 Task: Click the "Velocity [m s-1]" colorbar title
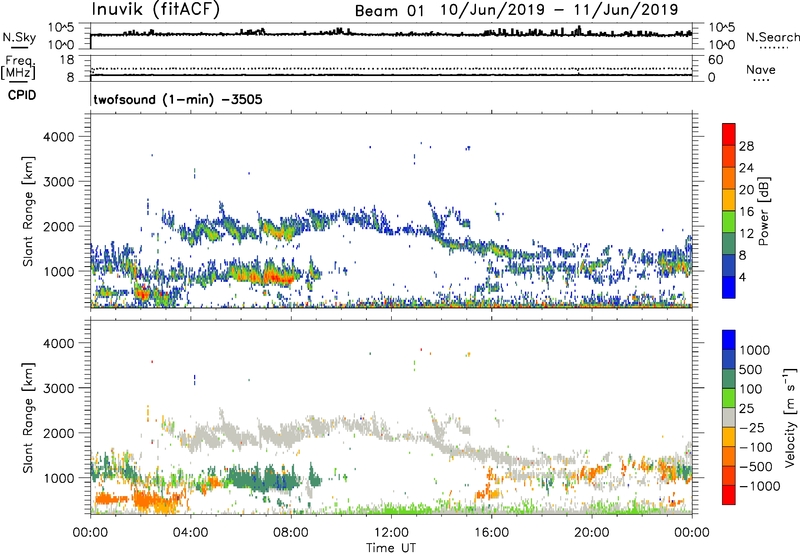coord(790,417)
